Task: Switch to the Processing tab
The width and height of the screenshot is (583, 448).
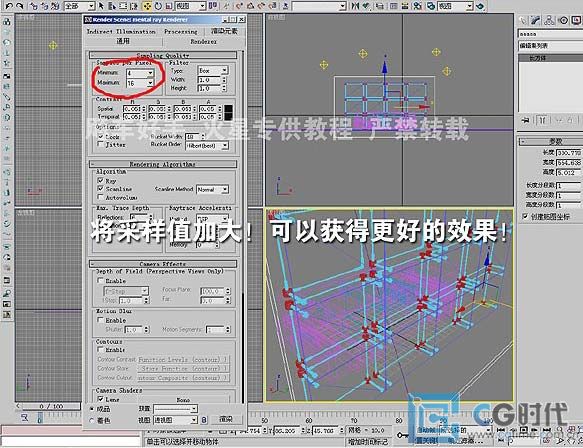Action: [x=181, y=32]
